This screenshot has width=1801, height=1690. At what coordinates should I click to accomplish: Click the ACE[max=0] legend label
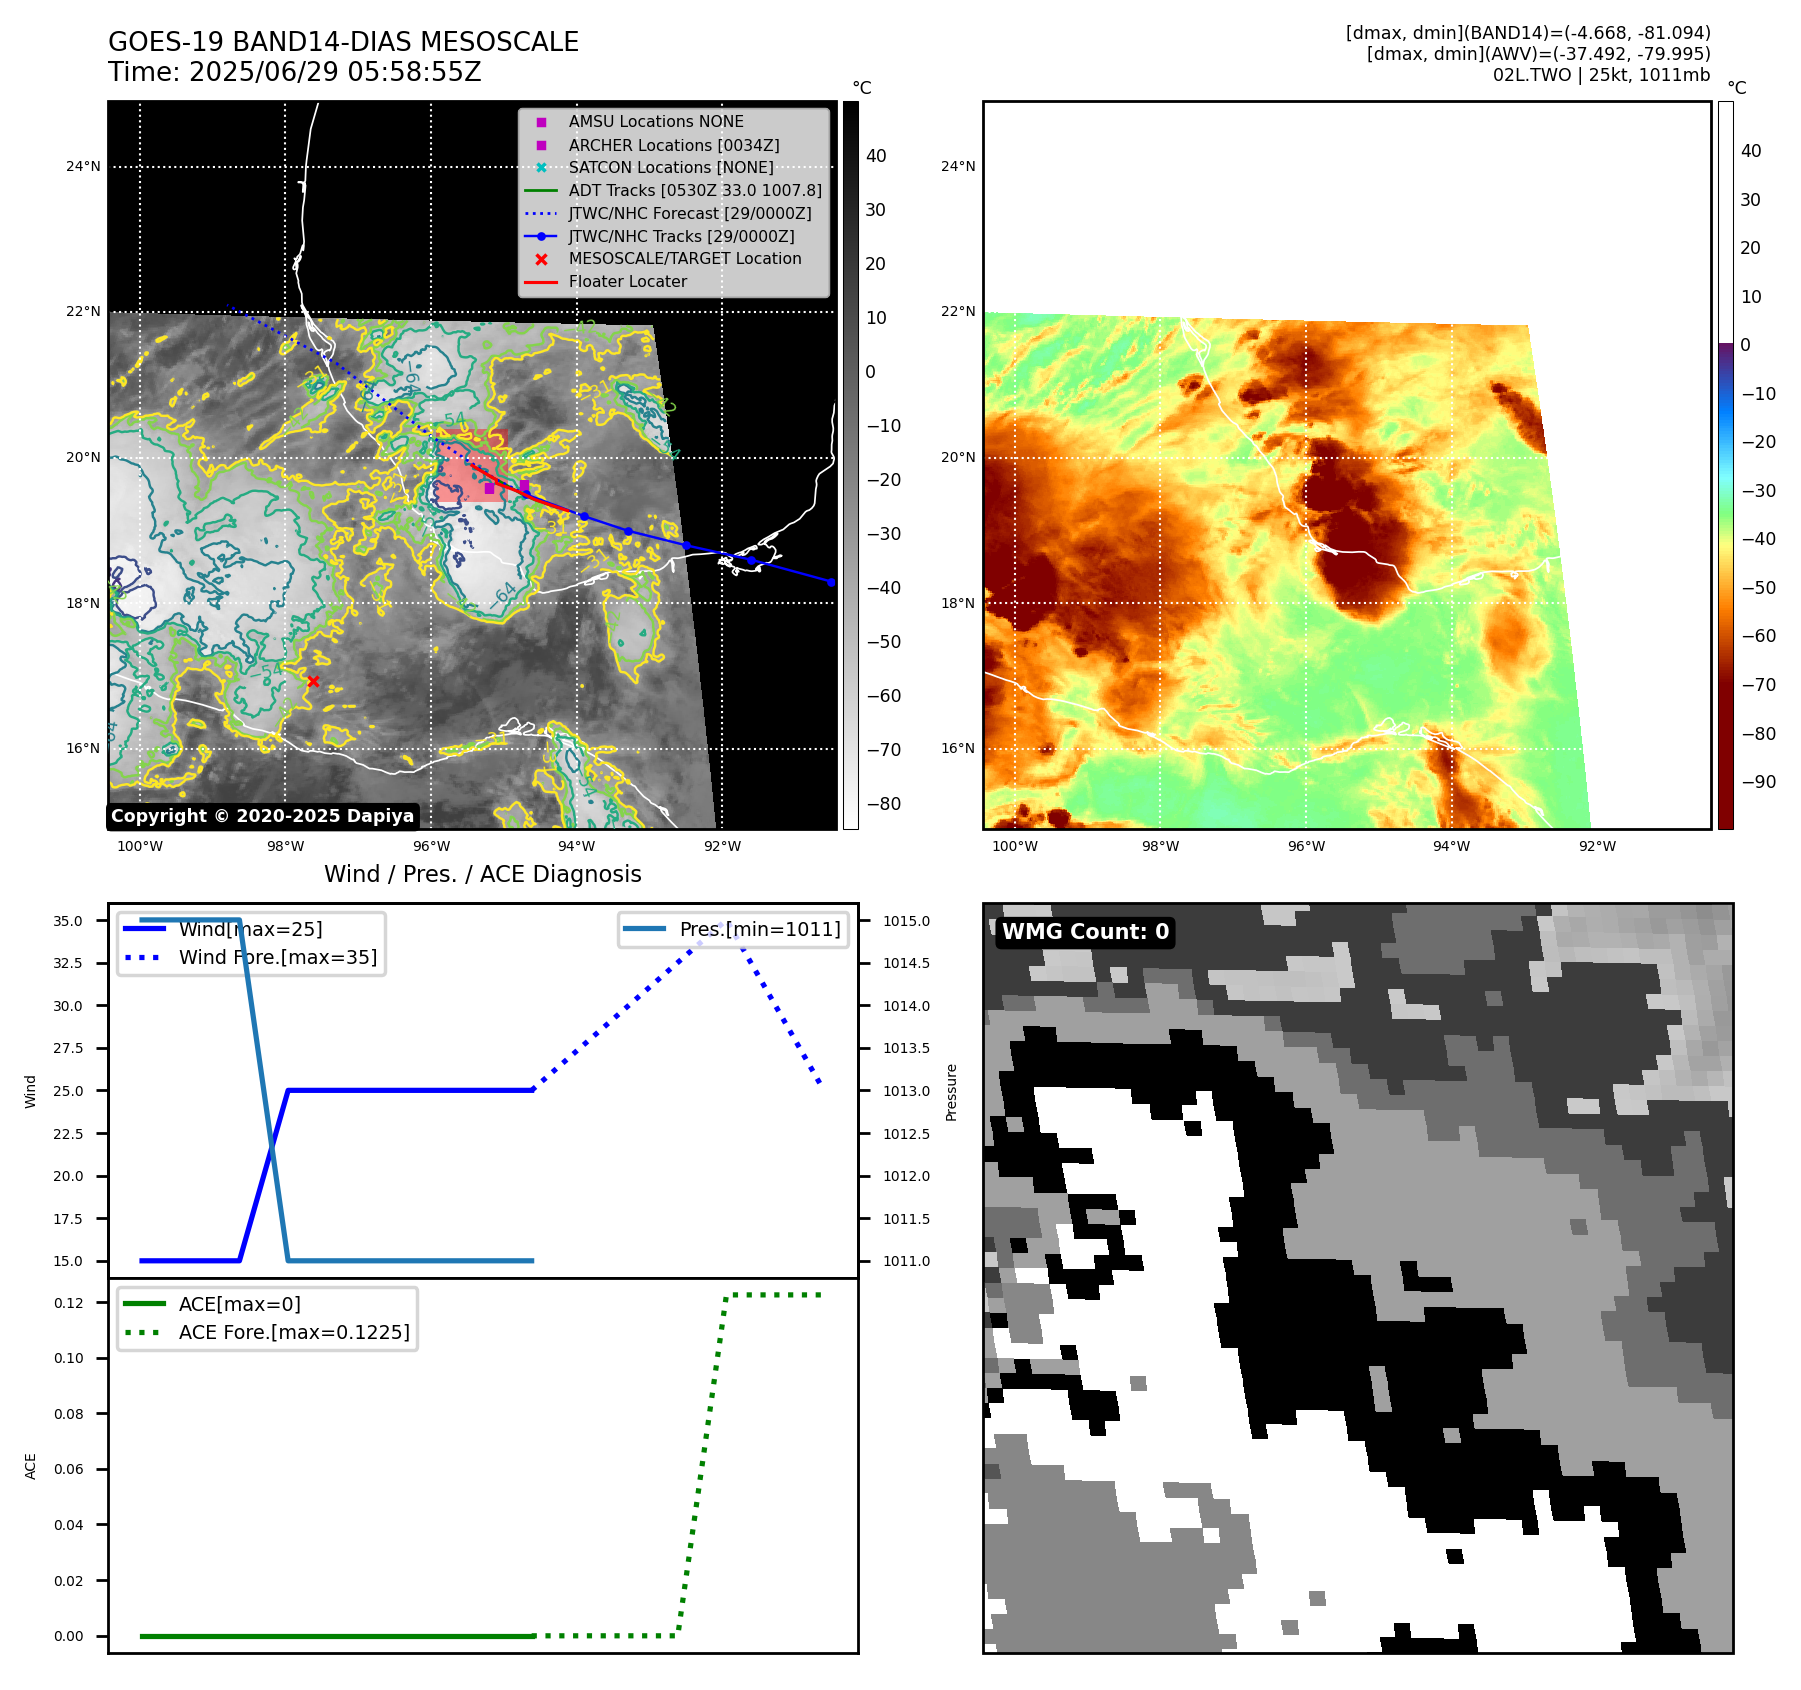click(240, 1304)
